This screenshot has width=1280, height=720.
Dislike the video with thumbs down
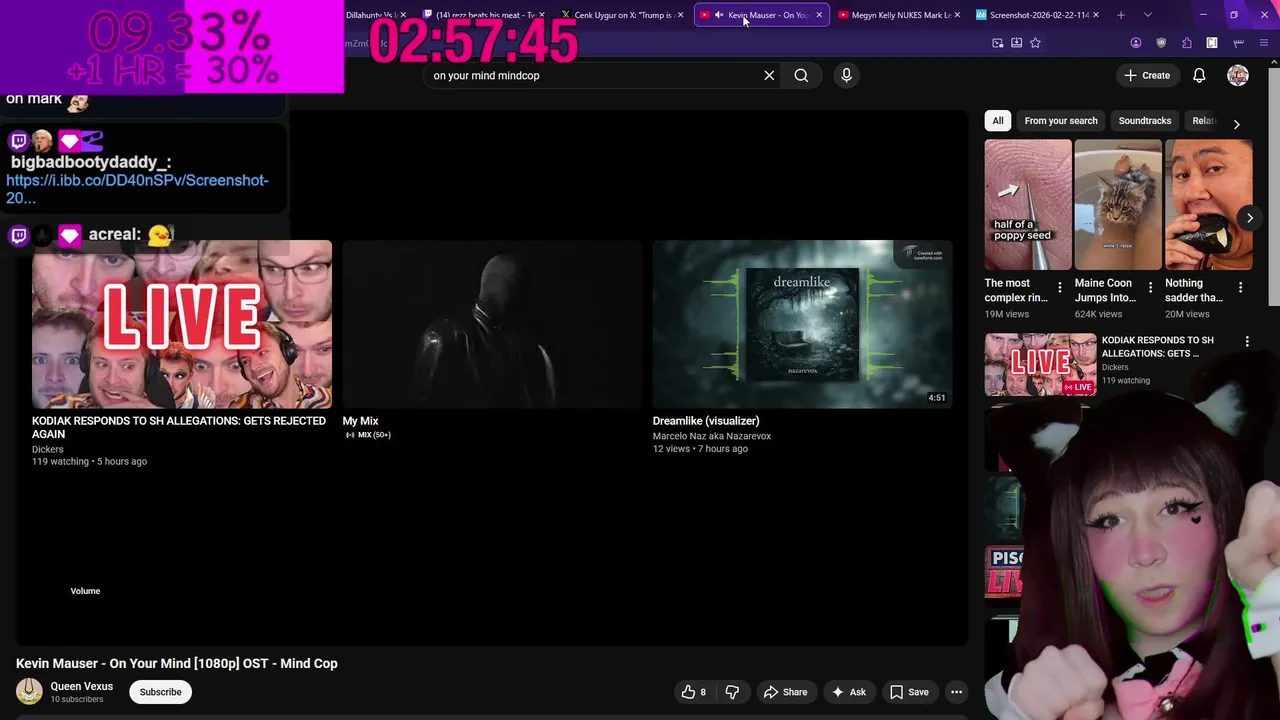pos(732,692)
